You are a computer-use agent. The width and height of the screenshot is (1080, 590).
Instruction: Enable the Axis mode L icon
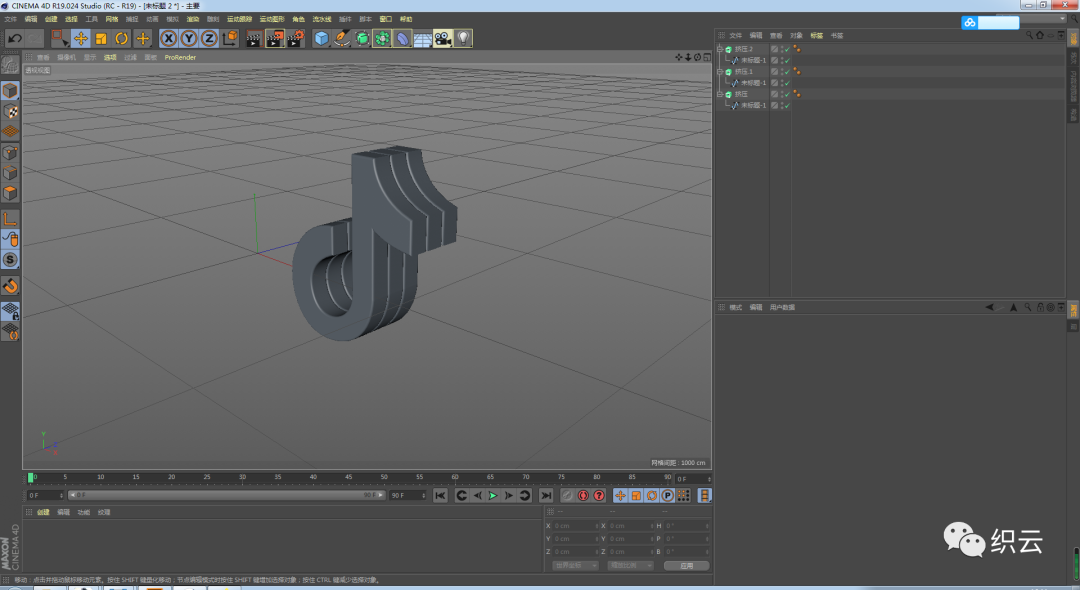[x=10, y=219]
